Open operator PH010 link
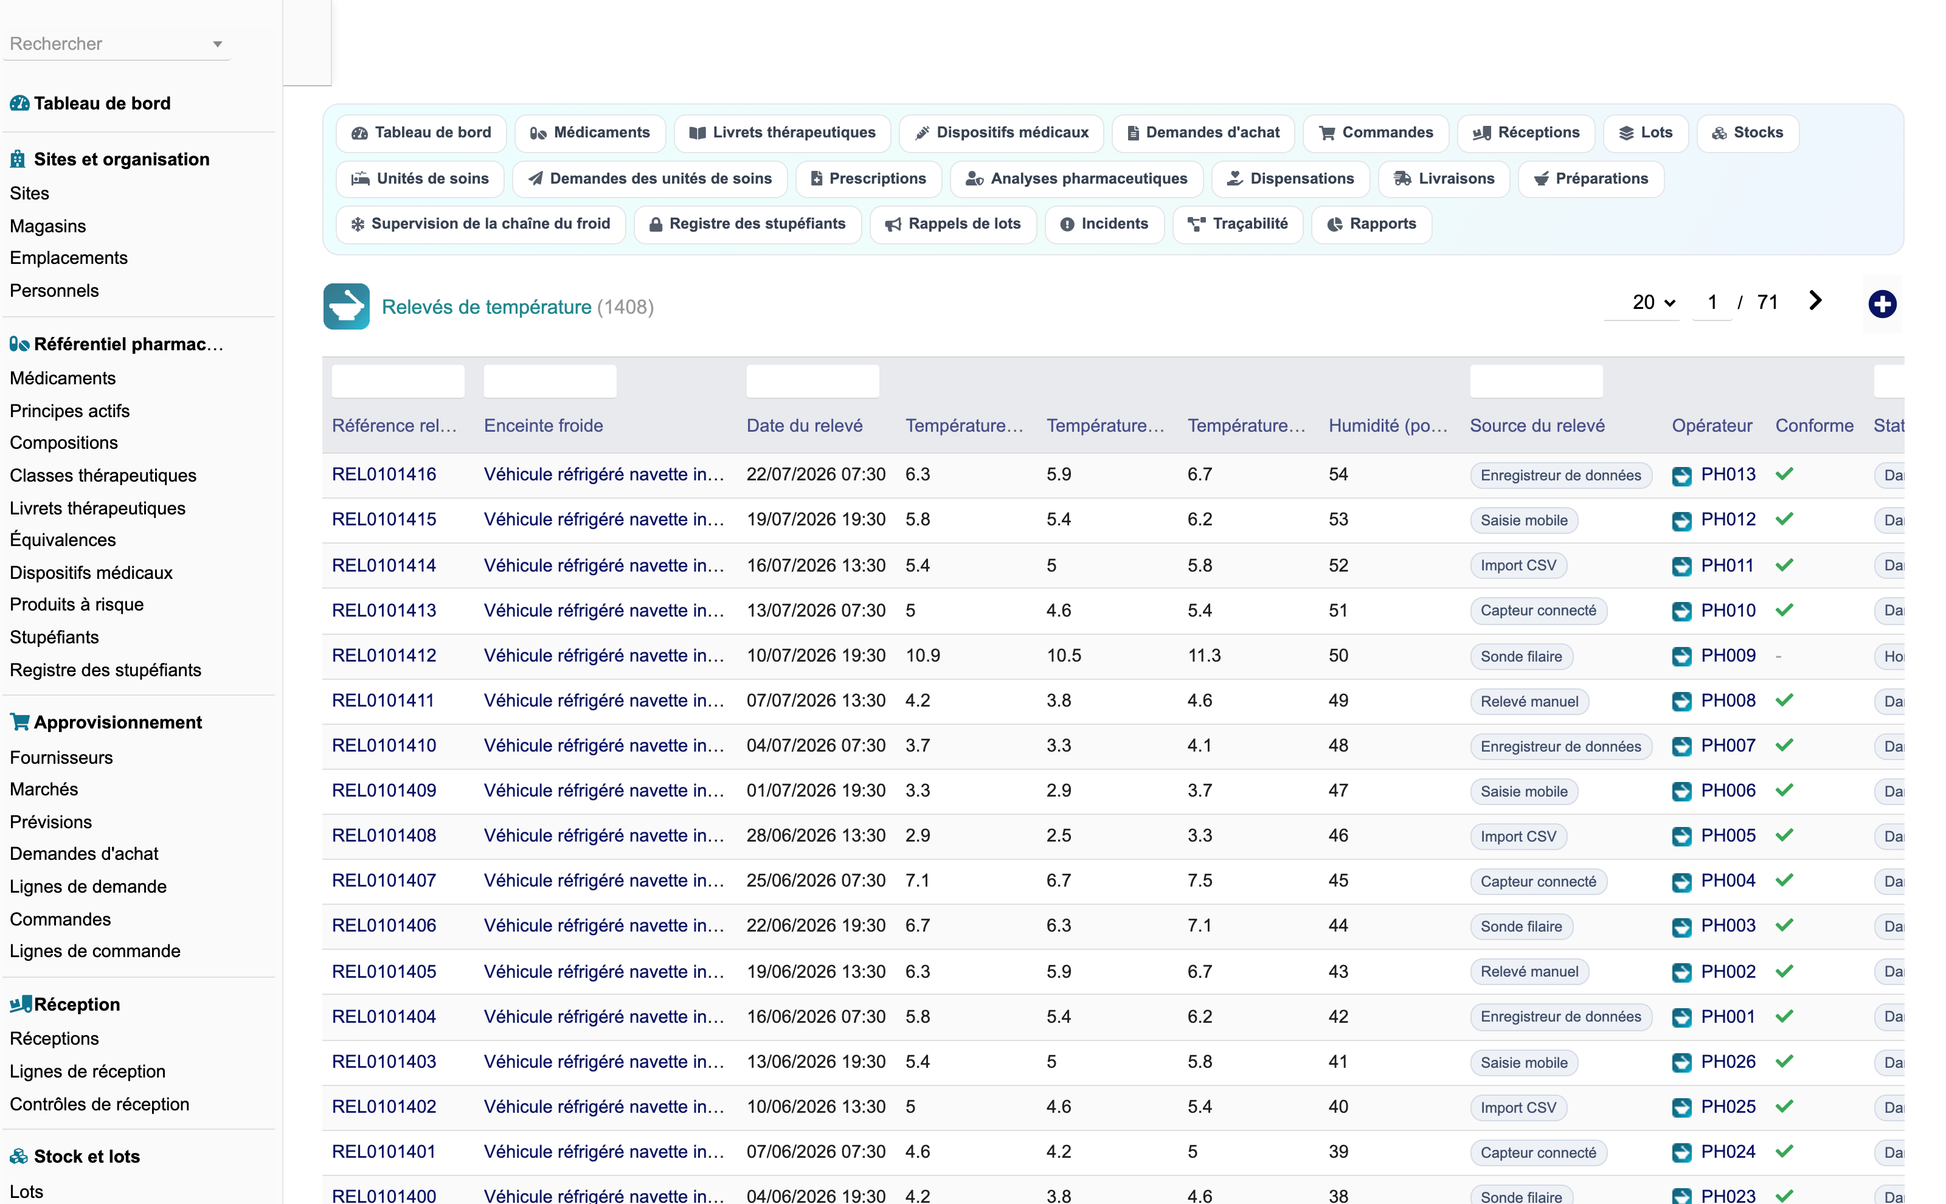1946x1204 pixels. [1728, 610]
